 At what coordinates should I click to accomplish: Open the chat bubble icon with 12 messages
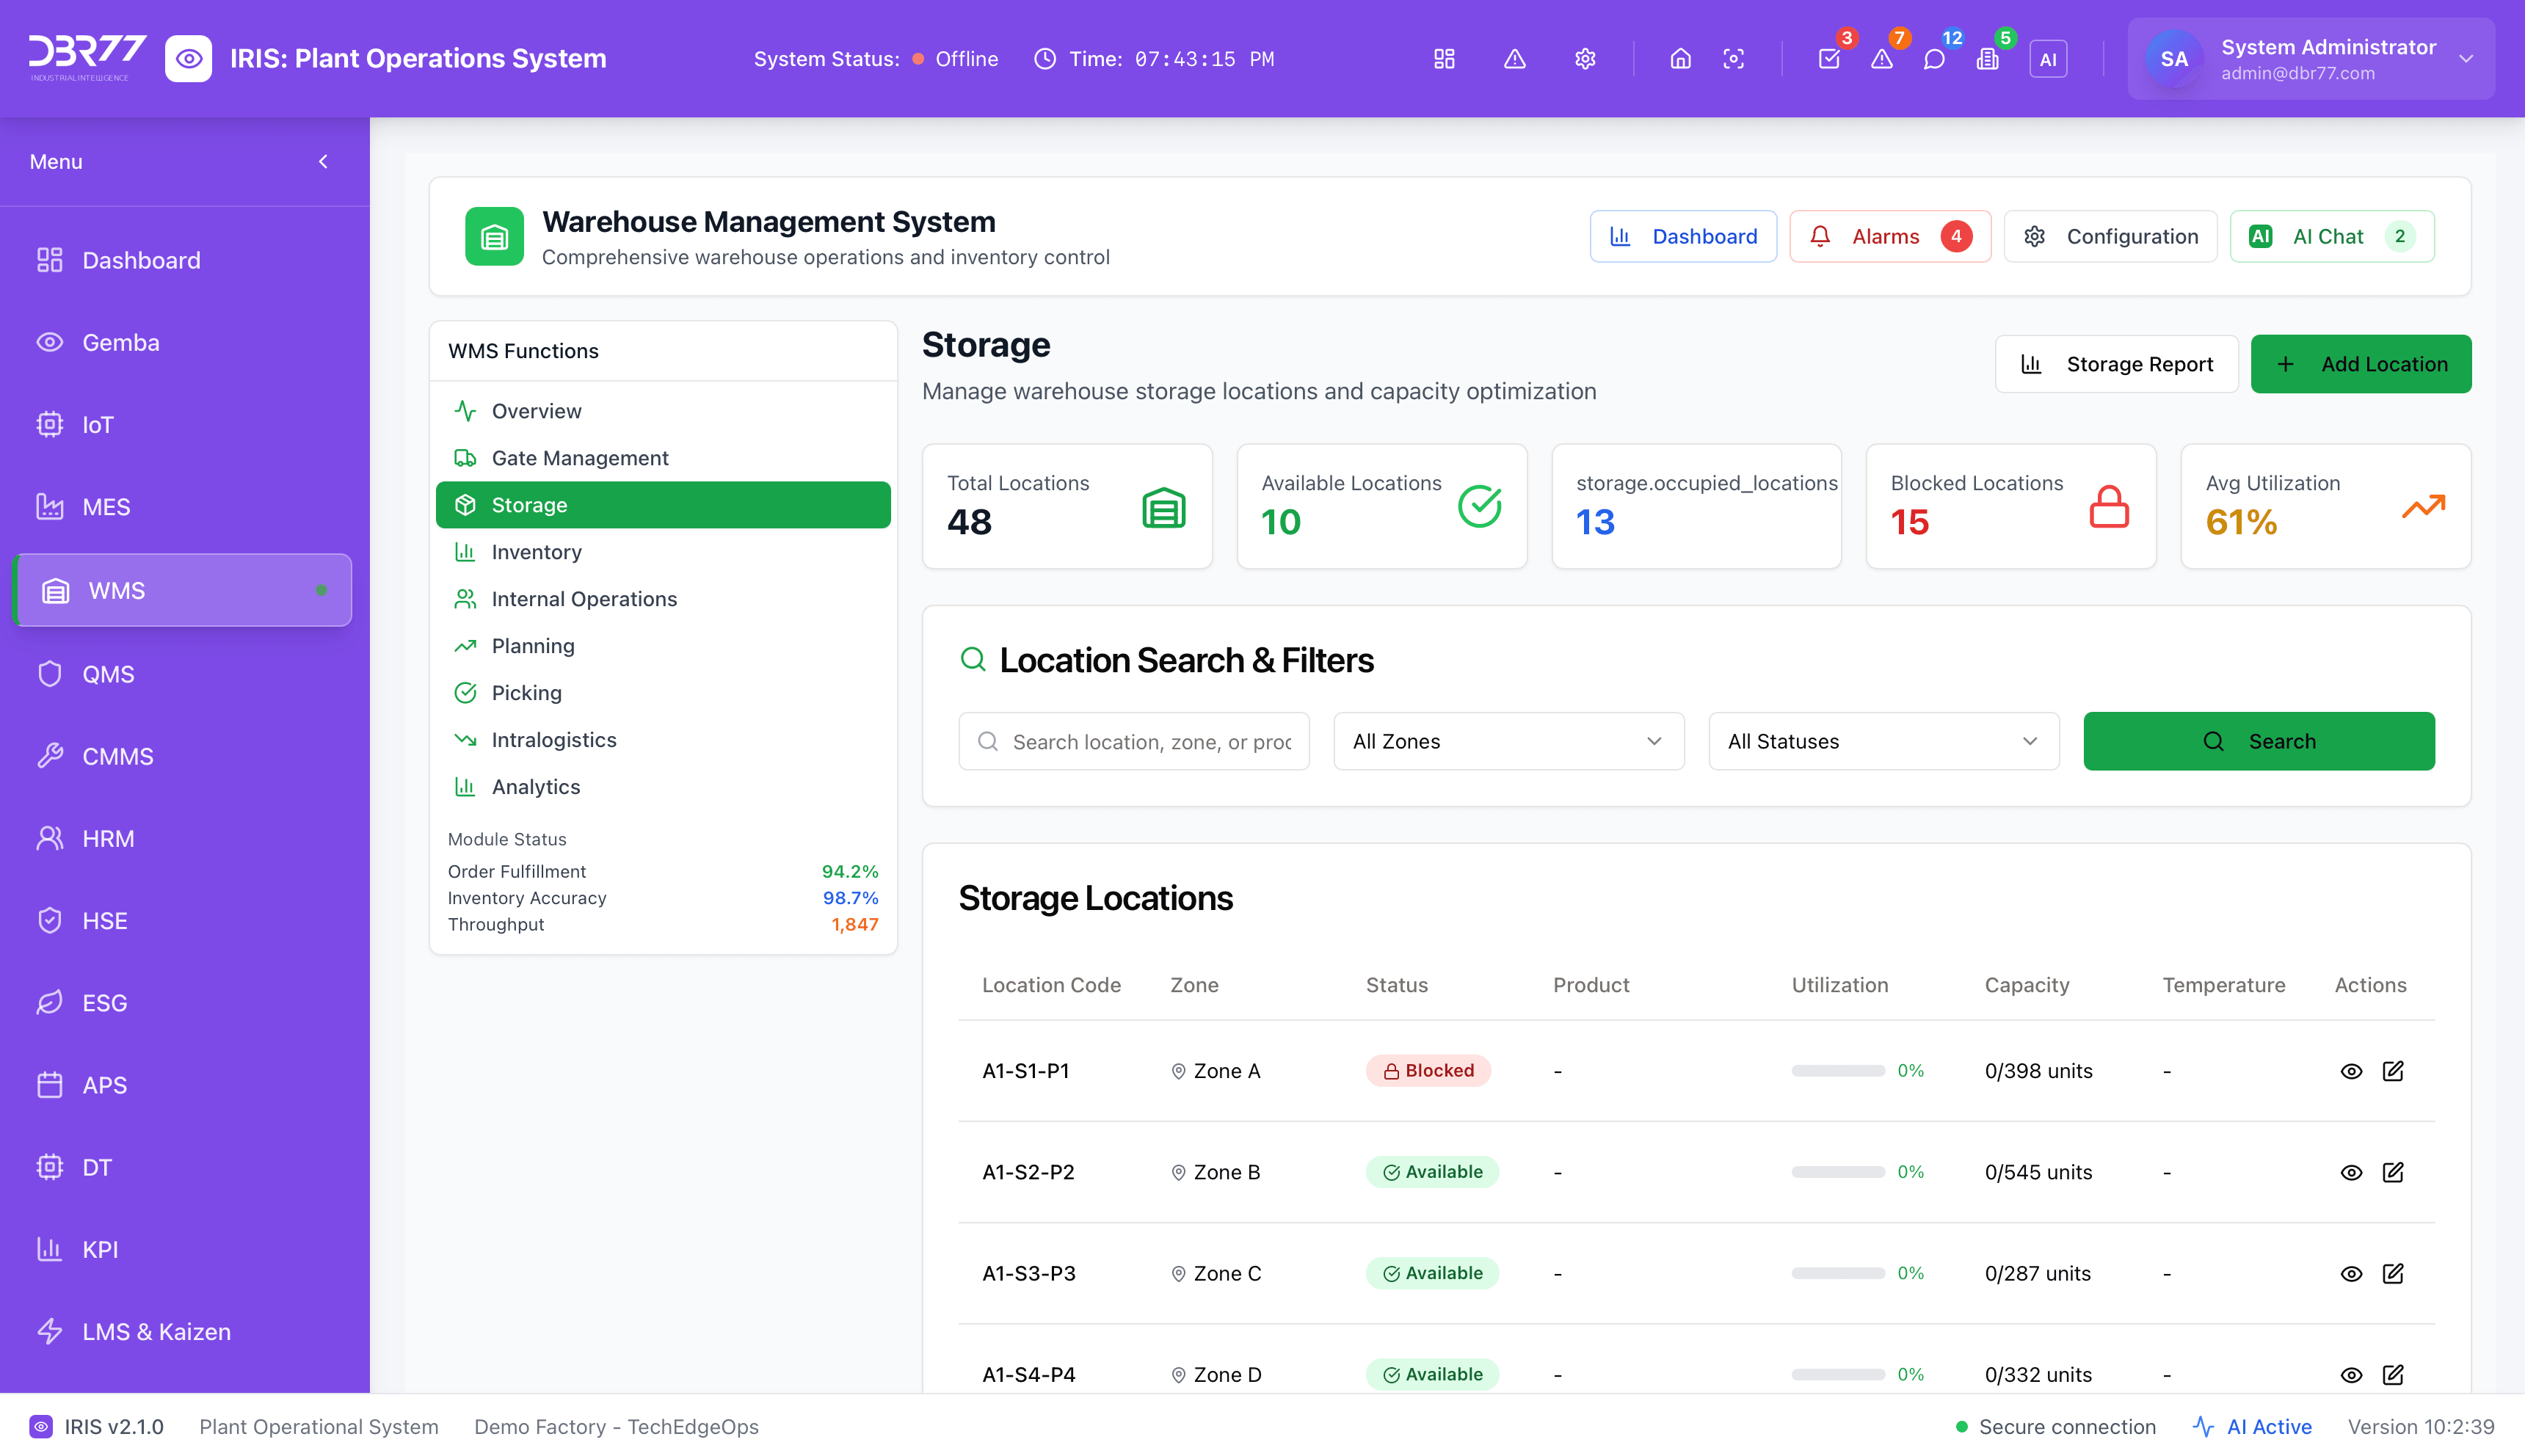(1936, 59)
